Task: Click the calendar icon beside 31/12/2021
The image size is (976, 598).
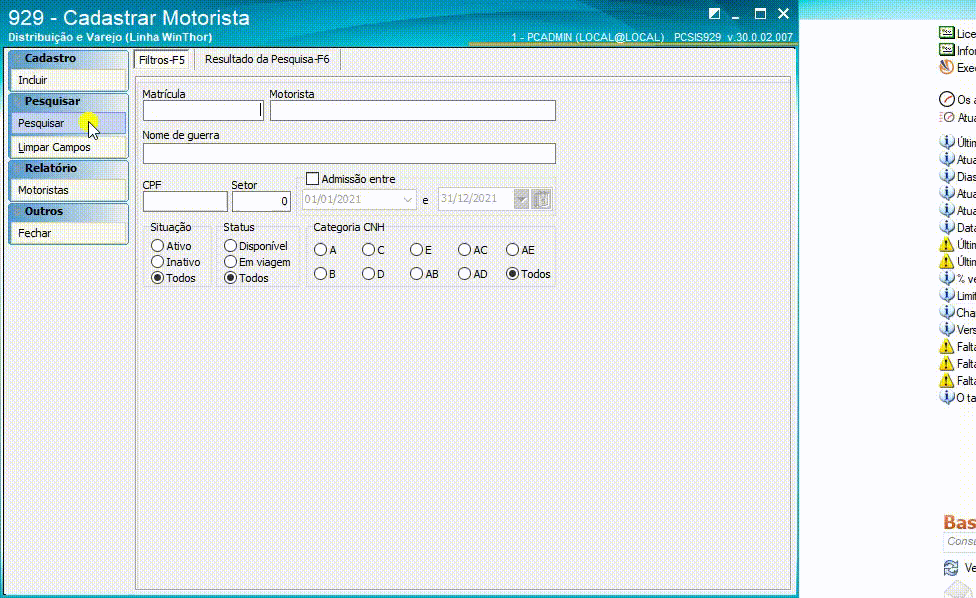Action: pyautogui.click(x=542, y=199)
